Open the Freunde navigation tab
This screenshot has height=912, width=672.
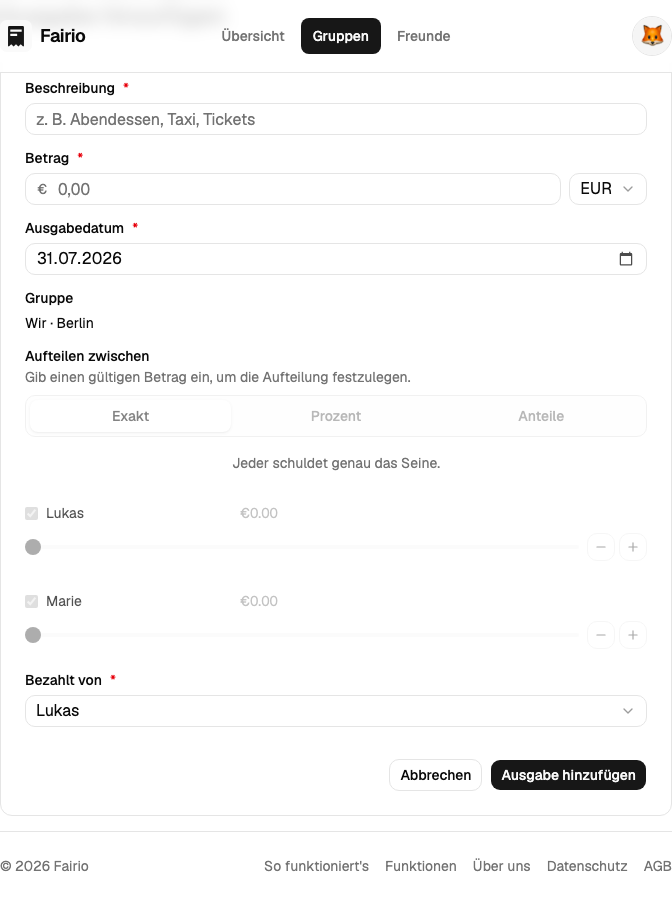pyautogui.click(x=424, y=36)
